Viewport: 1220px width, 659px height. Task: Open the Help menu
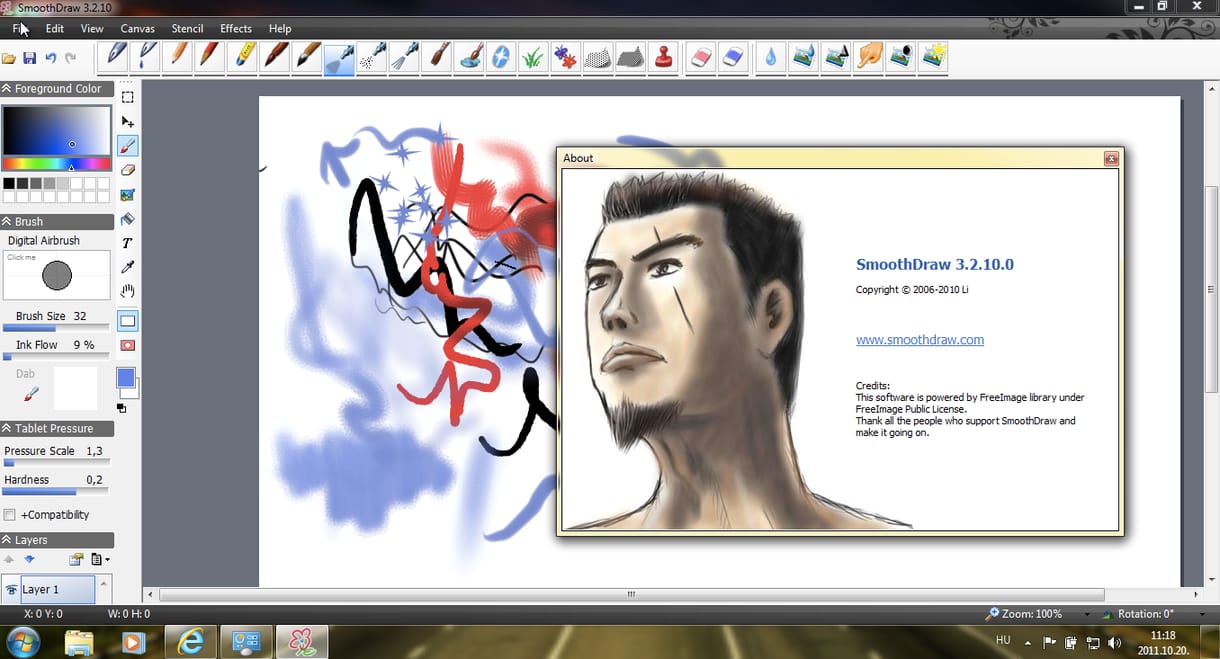pos(280,29)
